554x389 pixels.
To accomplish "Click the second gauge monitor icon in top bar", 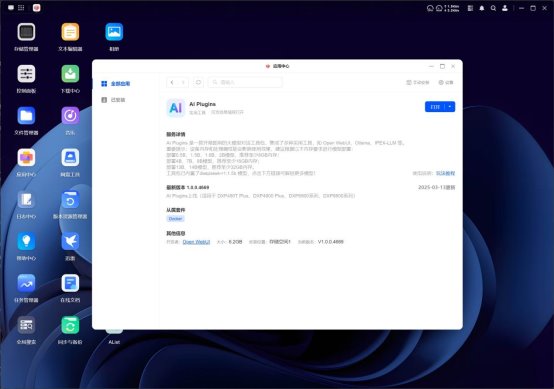I will point(439,8).
